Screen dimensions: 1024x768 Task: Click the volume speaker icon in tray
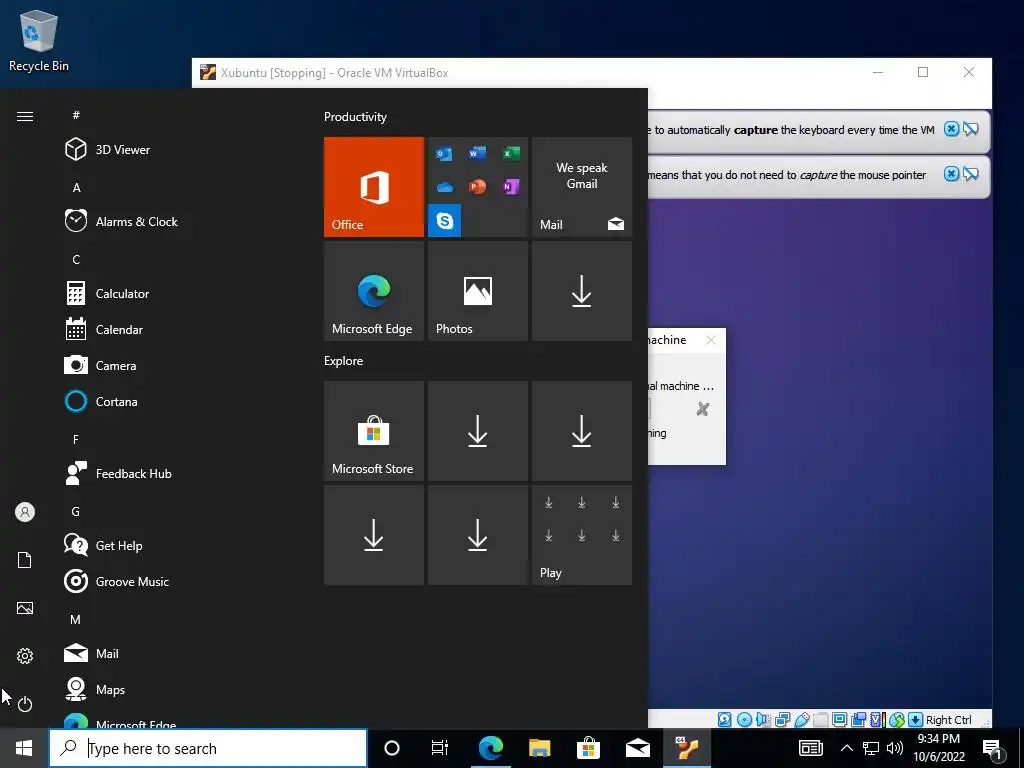click(x=895, y=748)
